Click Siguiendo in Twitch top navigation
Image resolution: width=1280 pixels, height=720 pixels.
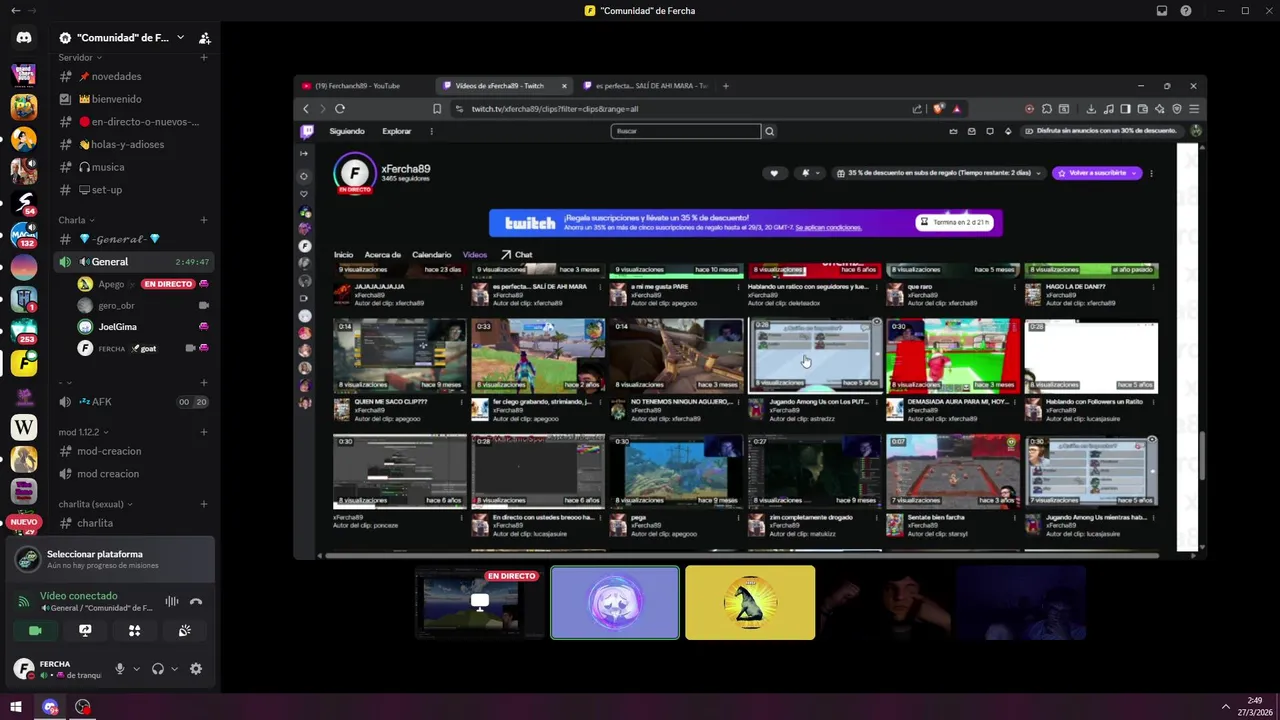coord(347,131)
